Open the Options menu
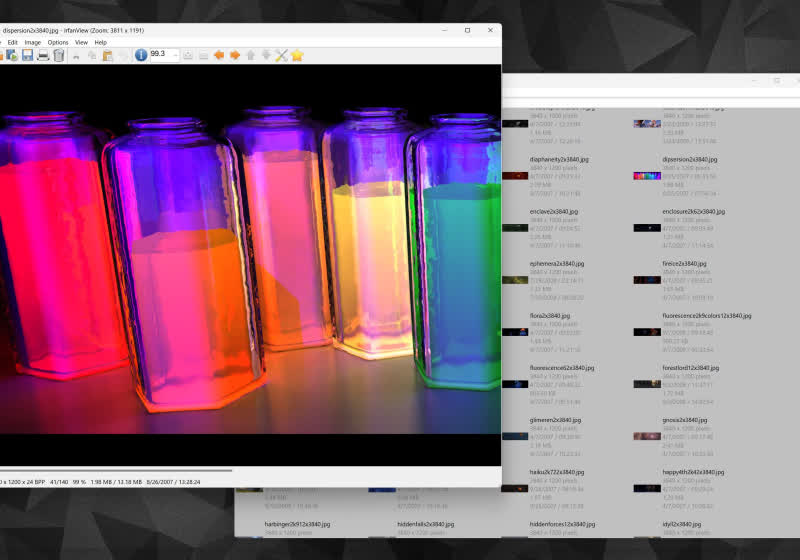 coord(58,42)
